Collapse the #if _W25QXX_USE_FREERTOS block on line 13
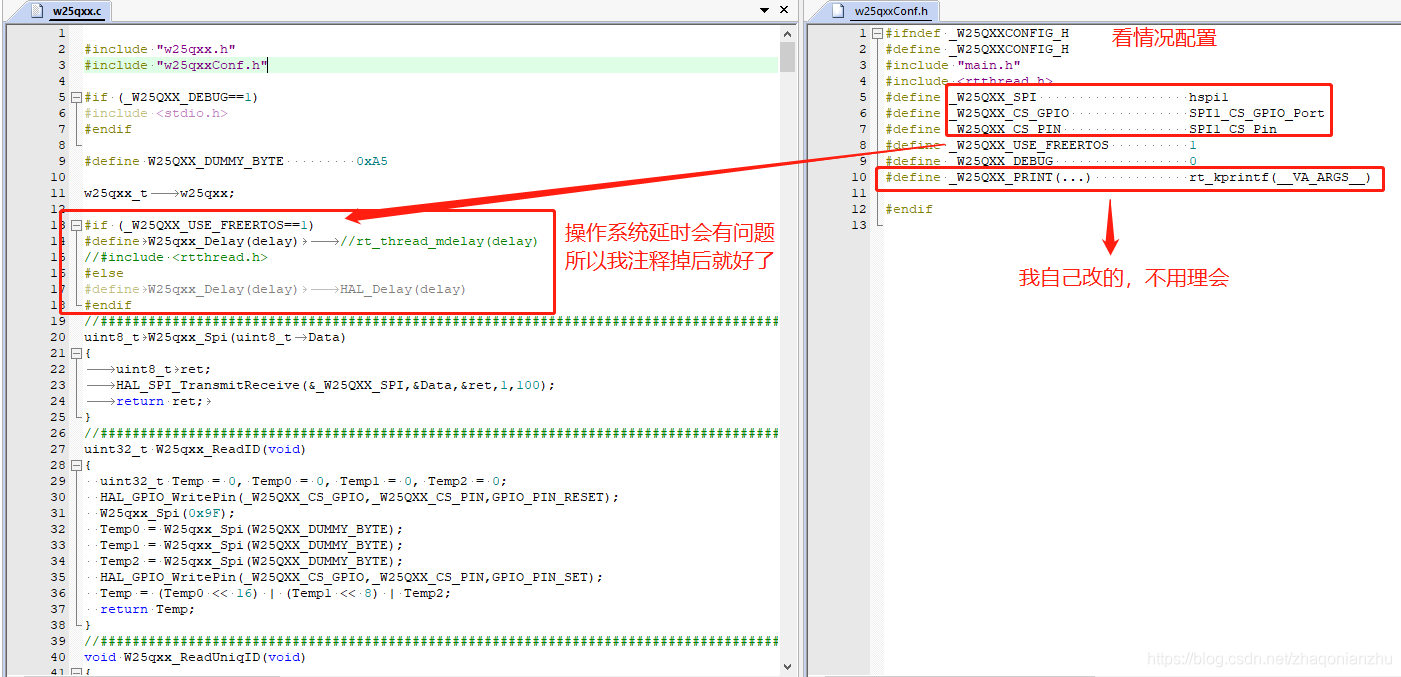The width and height of the screenshot is (1401, 677). pos(75,225)
